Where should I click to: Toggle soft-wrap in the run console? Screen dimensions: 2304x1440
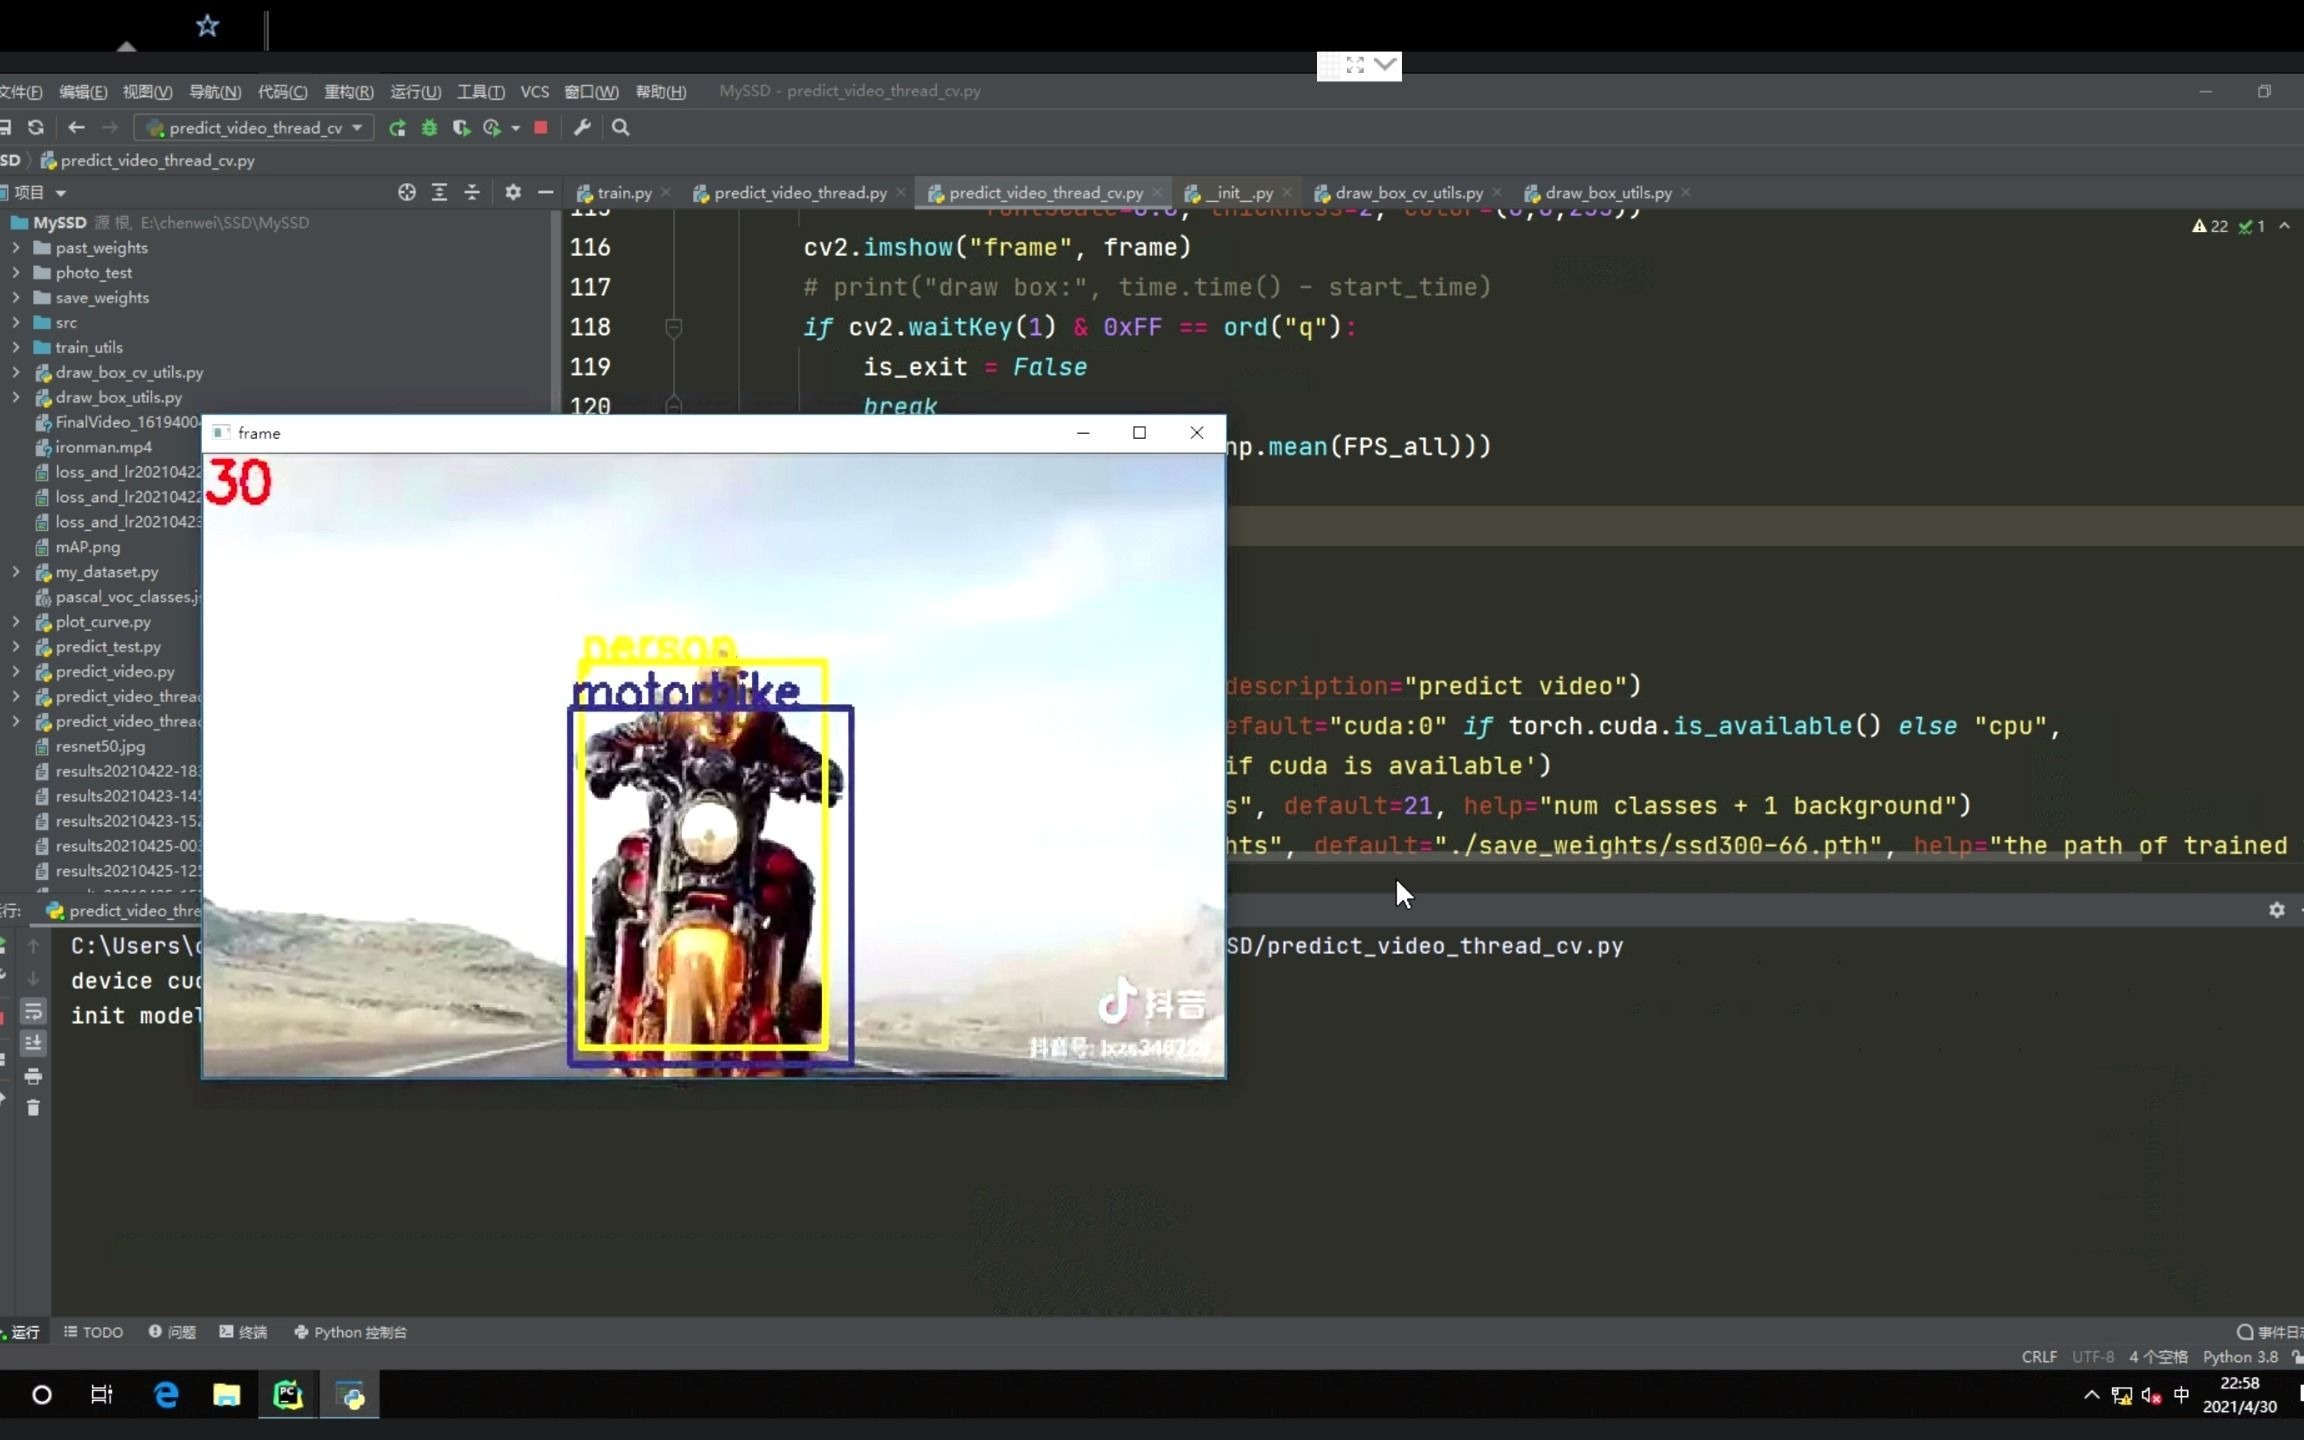[33, 1011]
